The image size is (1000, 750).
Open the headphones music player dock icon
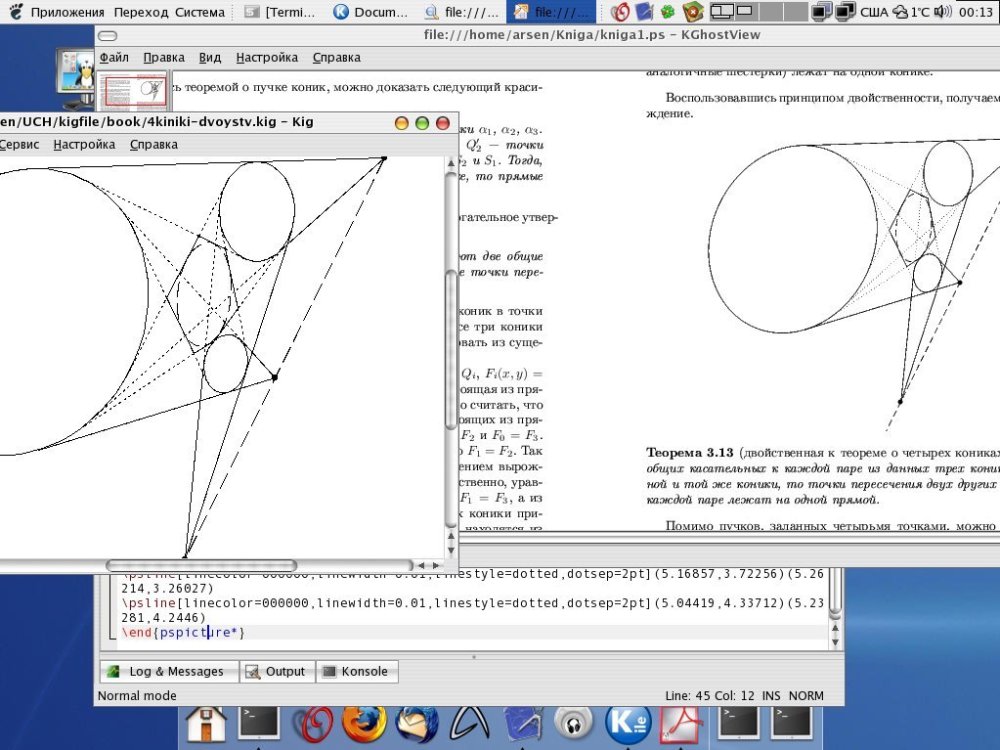574,726
